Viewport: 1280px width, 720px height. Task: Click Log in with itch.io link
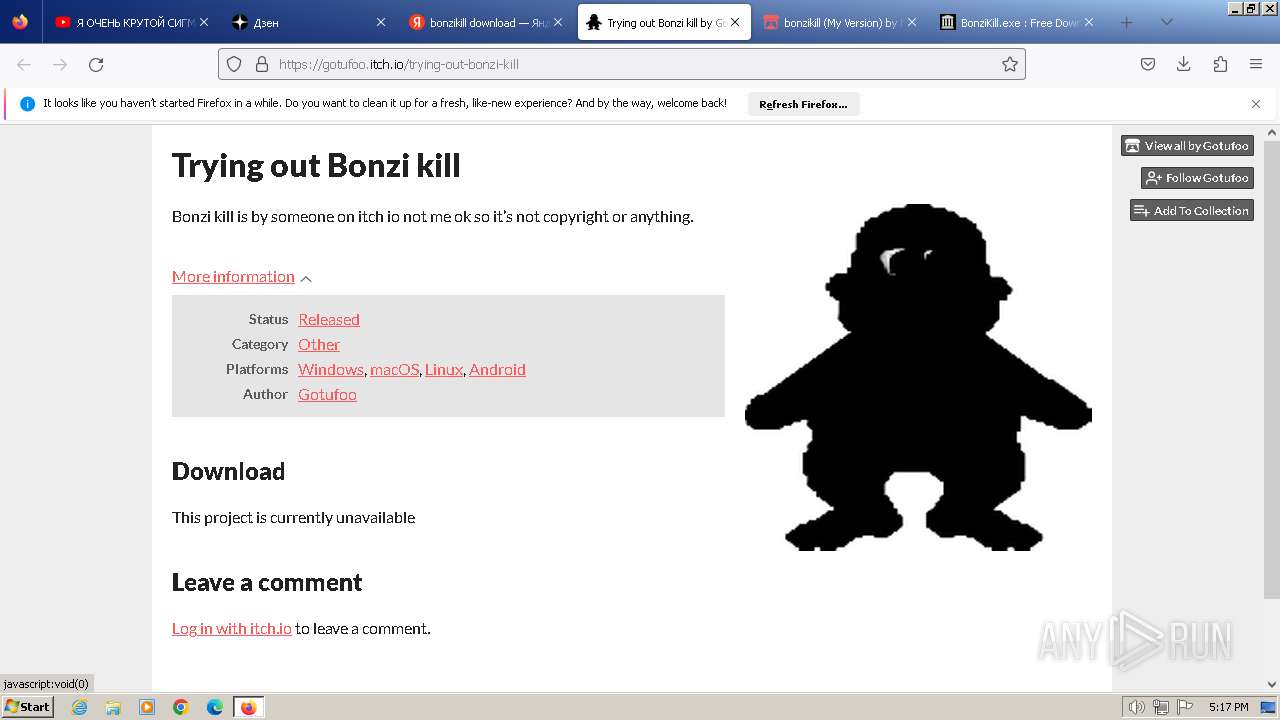(232, 628)
